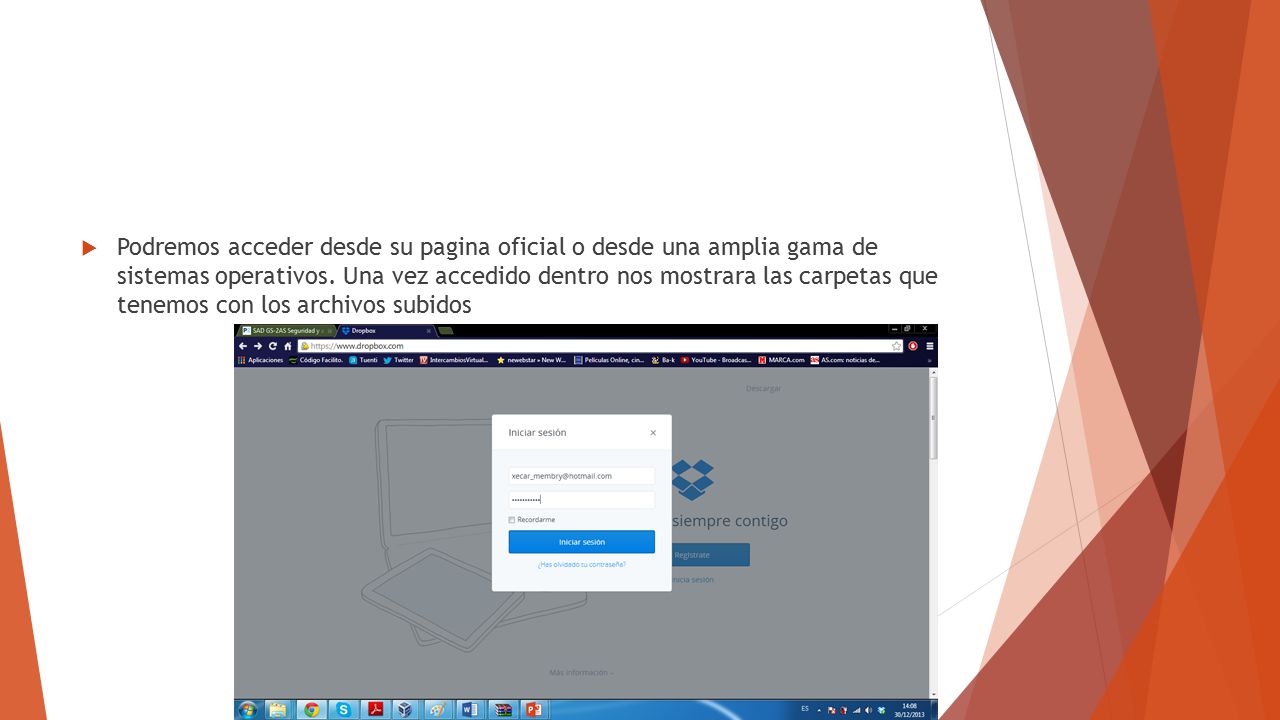Open Skype from the taskbar
The image size is (1280, 720).
(344, 709)
